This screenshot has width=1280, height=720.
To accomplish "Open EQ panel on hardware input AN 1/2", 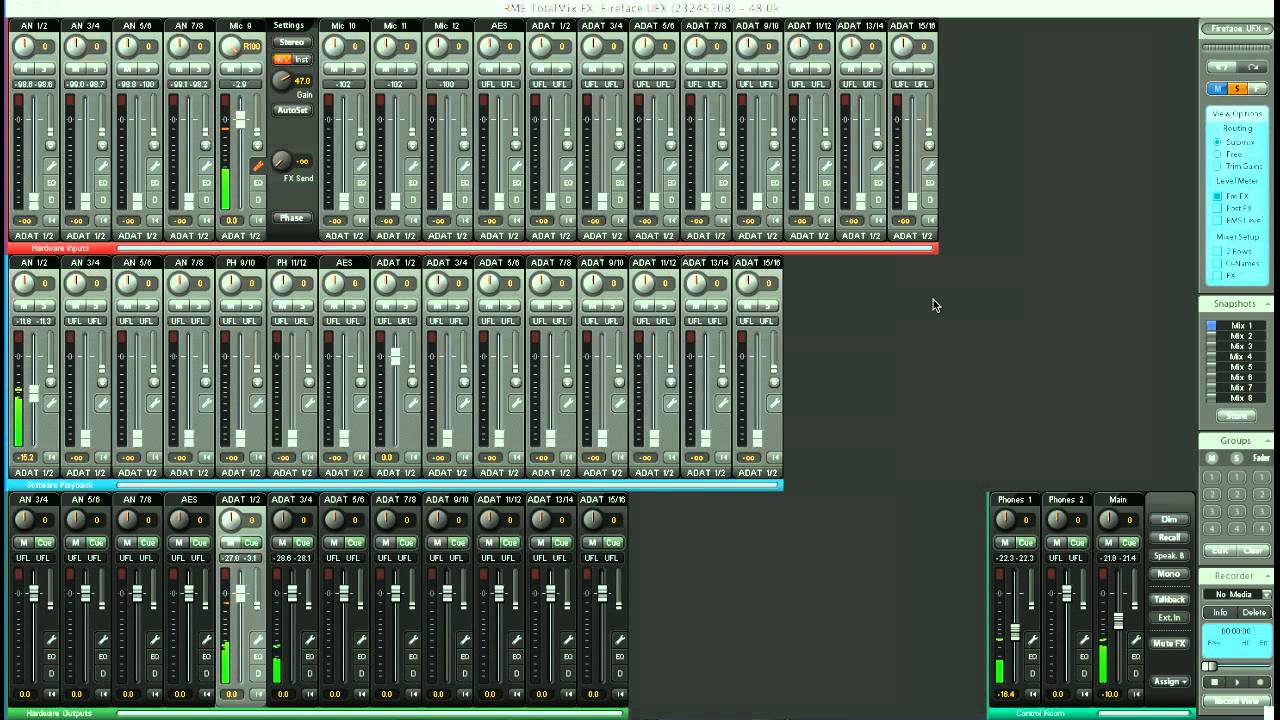I will 51,182.
